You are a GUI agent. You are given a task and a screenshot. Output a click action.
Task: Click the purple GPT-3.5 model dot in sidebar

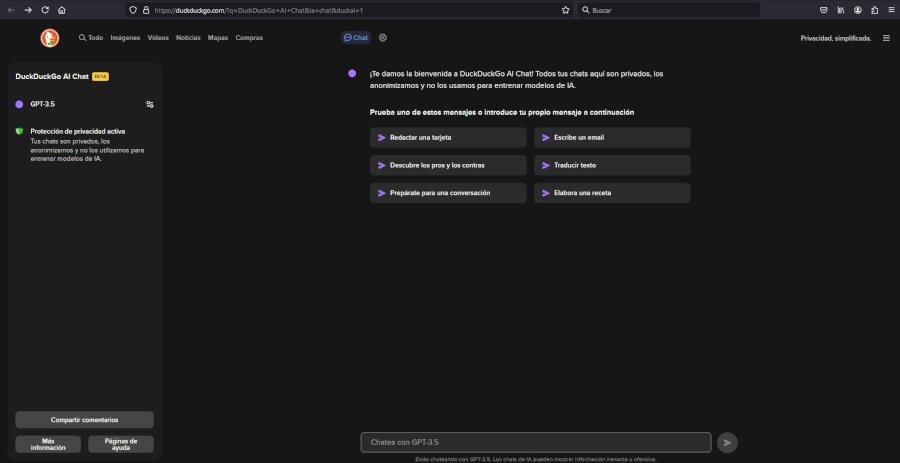click(x=19, y=104)
